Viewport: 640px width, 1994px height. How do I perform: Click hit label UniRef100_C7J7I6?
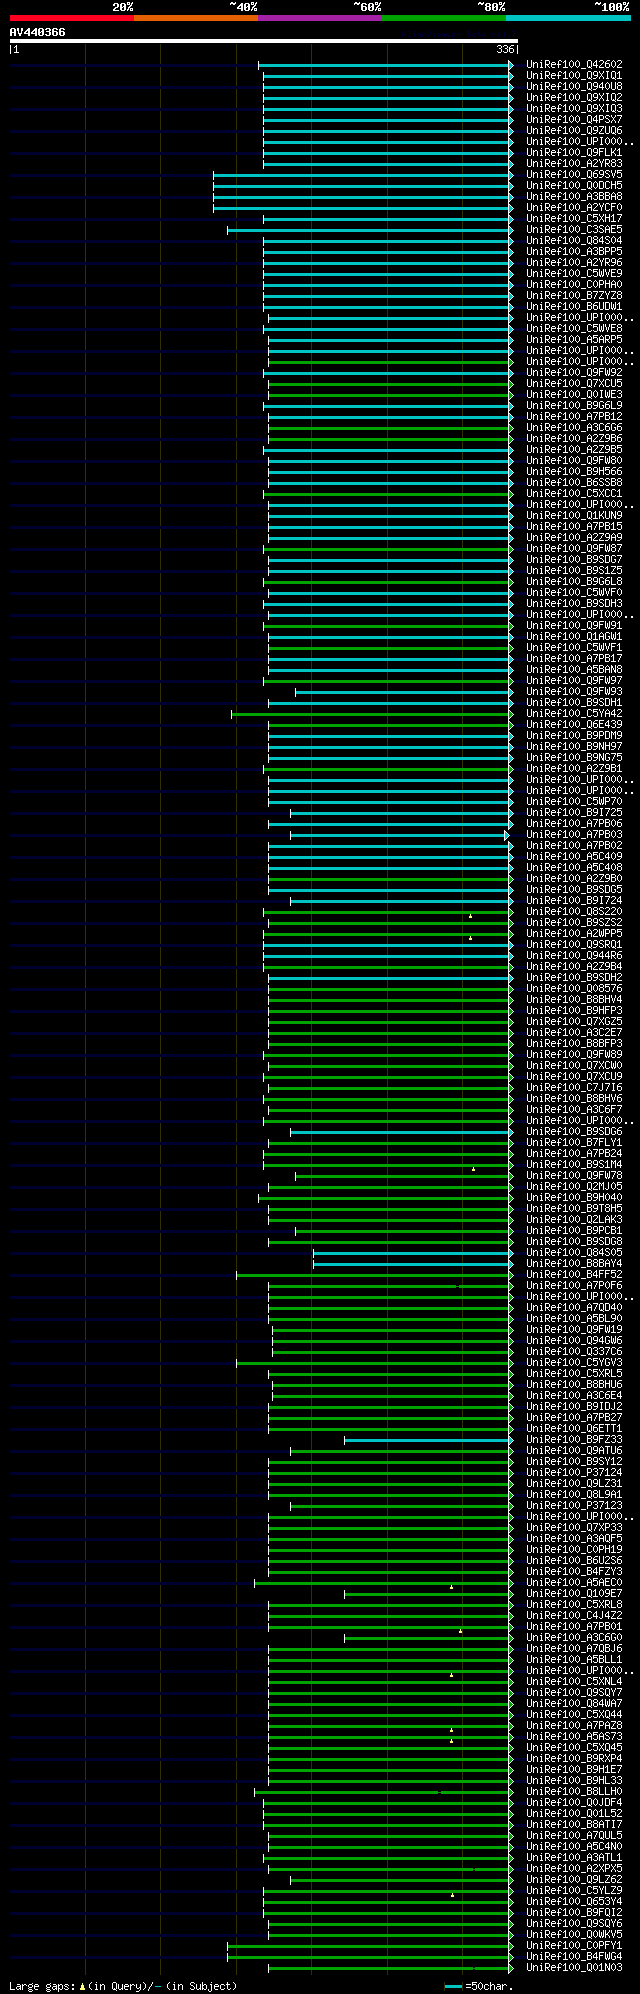pyautogui.click(x=574, y=1088)
